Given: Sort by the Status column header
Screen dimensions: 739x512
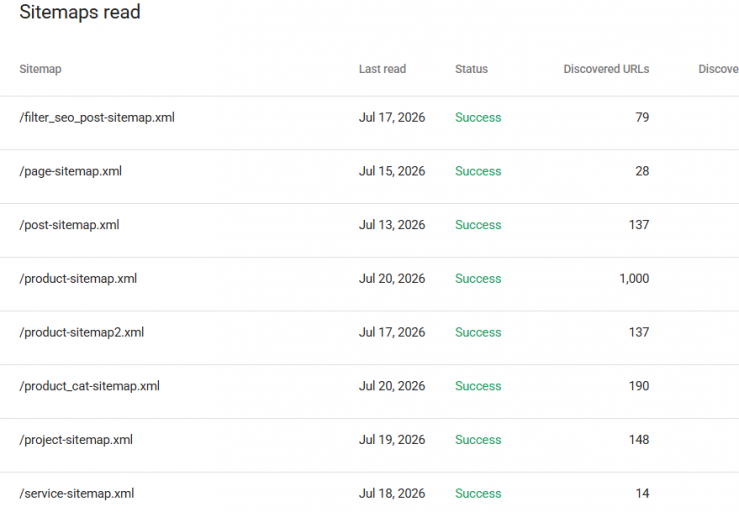Looking at the screenshot, I should [x=471, y=69].
